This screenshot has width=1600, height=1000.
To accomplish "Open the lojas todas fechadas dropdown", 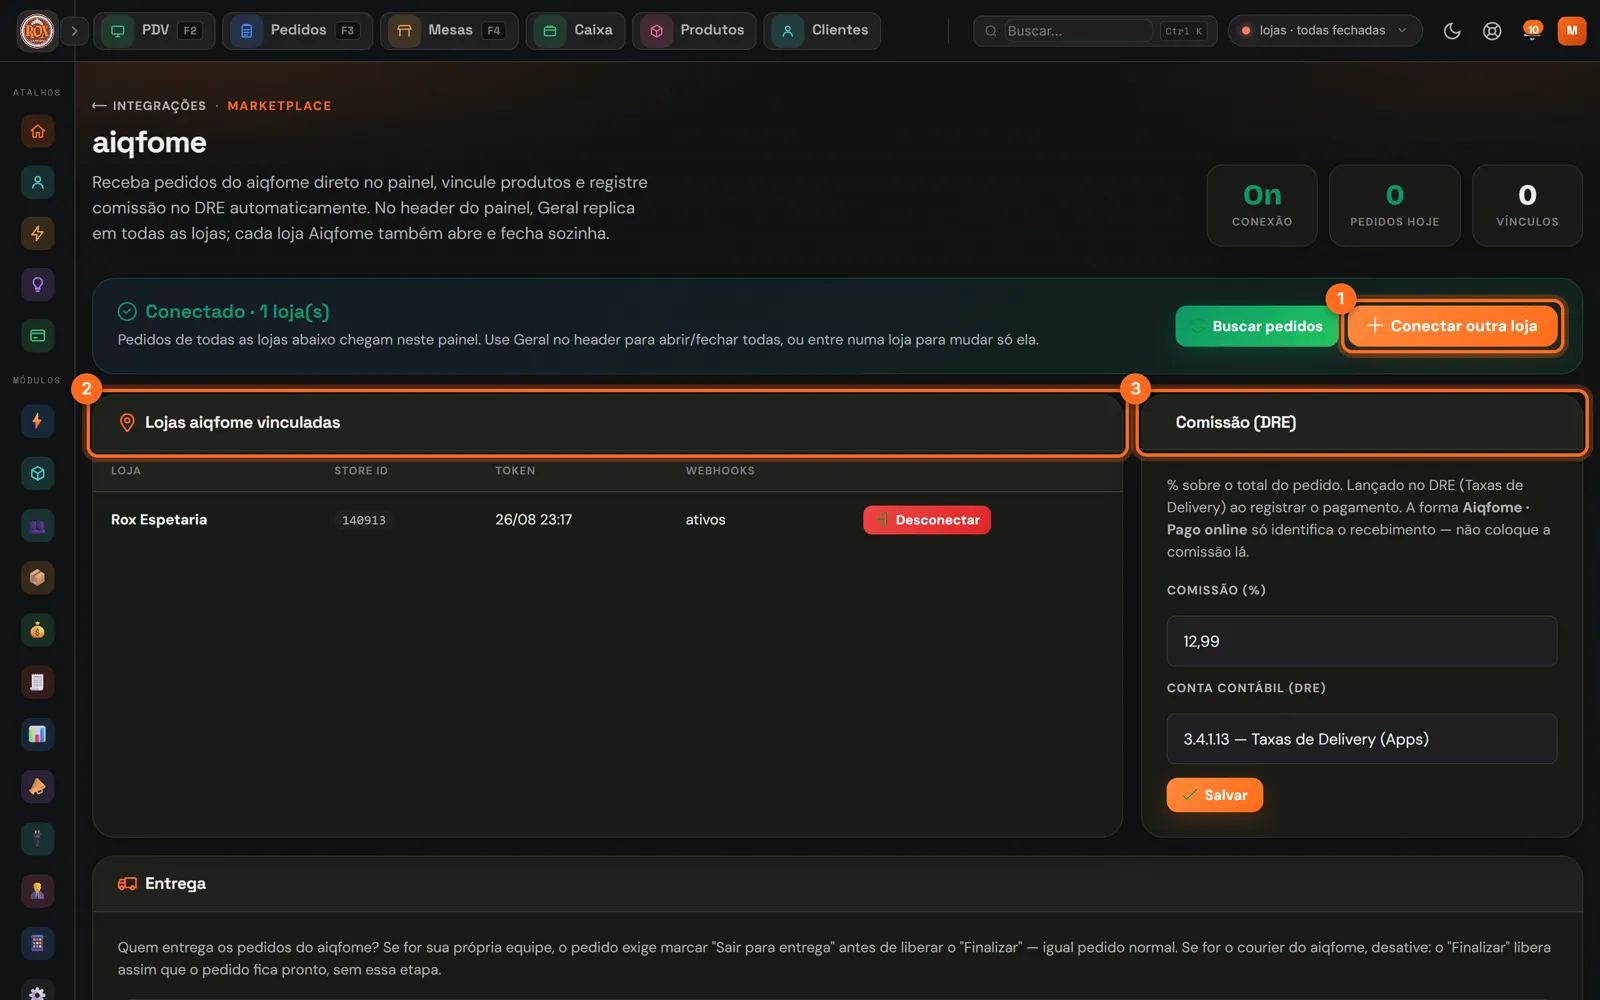I will tap(1325, 31).
